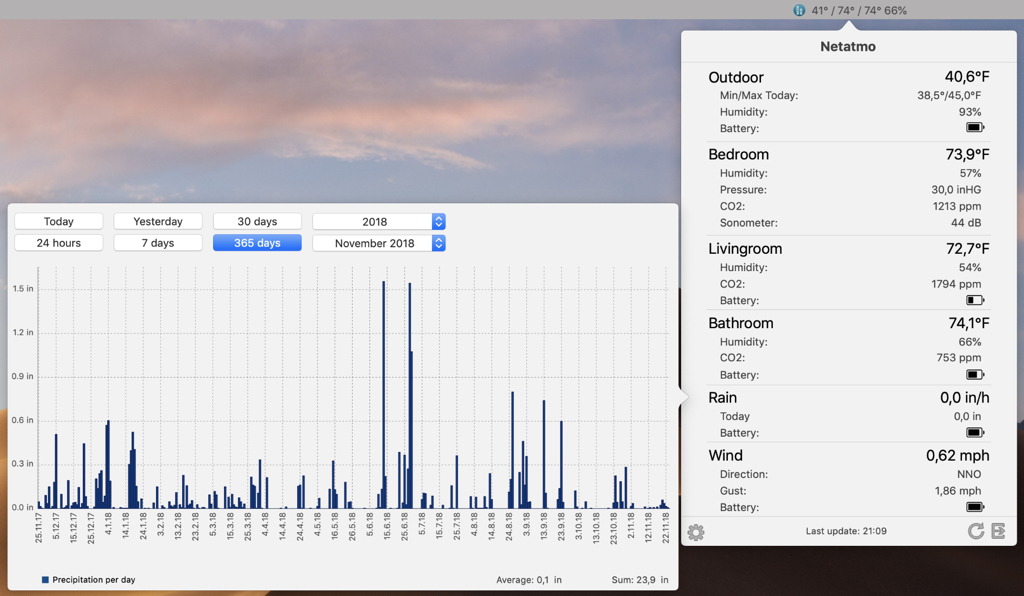Select the 365 days range
This screenshot has width=1024, height=596.
click(x=257, y=243)
